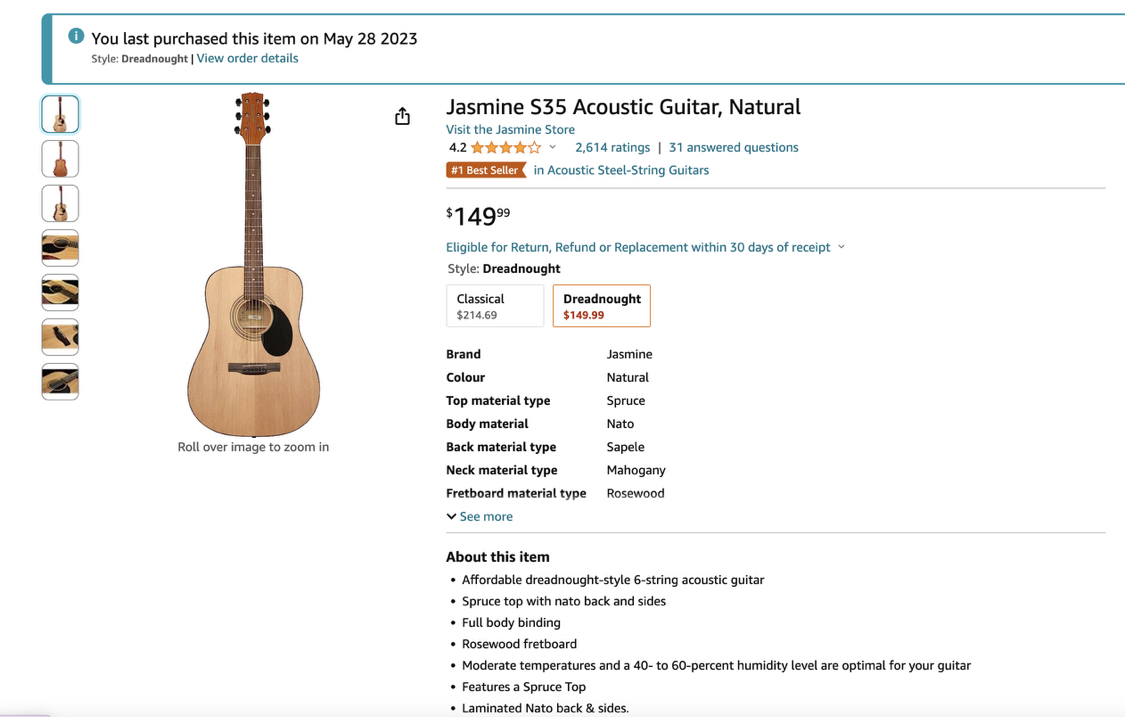The image size is (1125, 717).
Task: Click the #1 Best Seller badge
Action: coord(486,170)
